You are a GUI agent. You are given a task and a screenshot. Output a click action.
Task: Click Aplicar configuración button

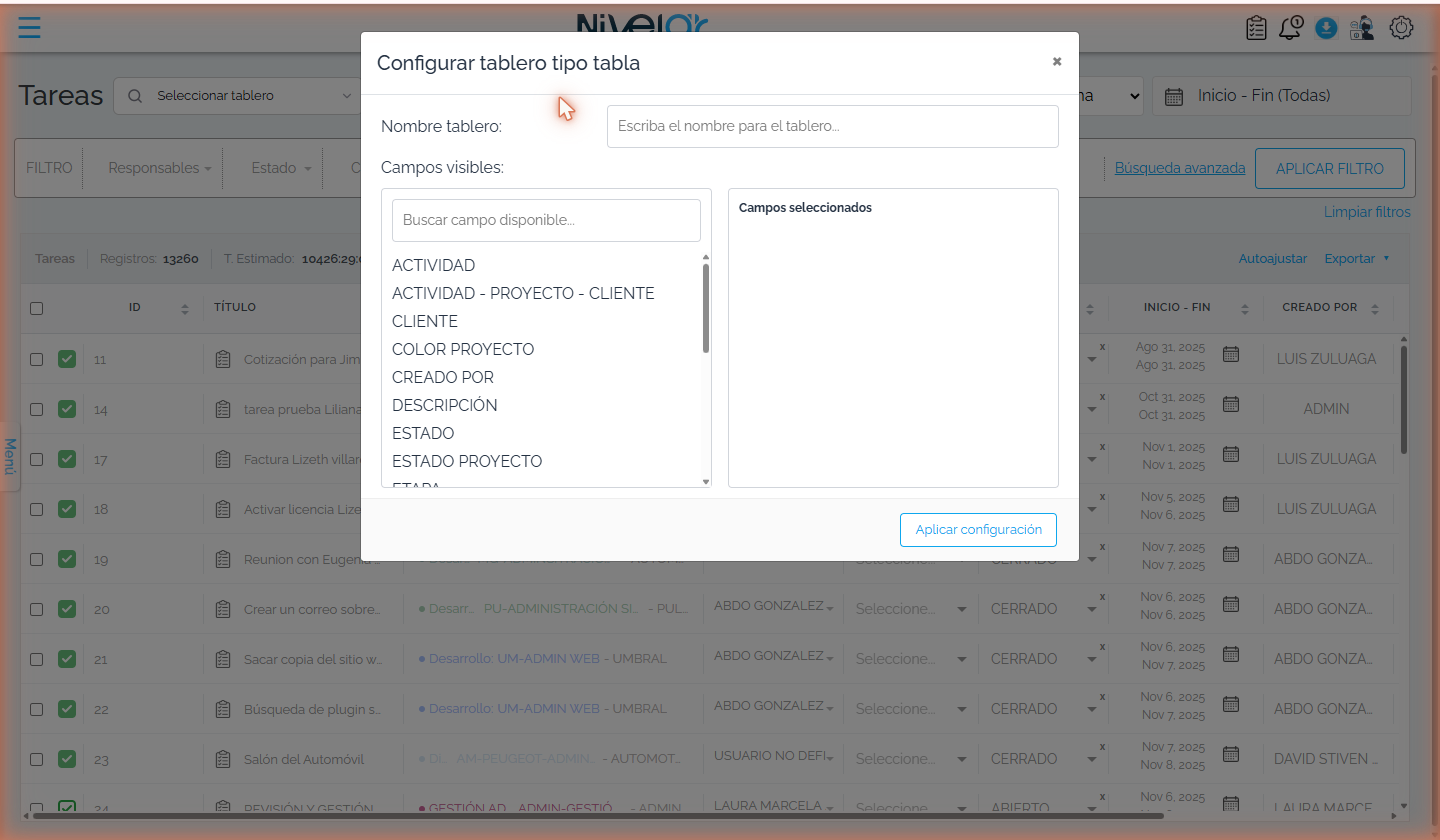point(978,530)
